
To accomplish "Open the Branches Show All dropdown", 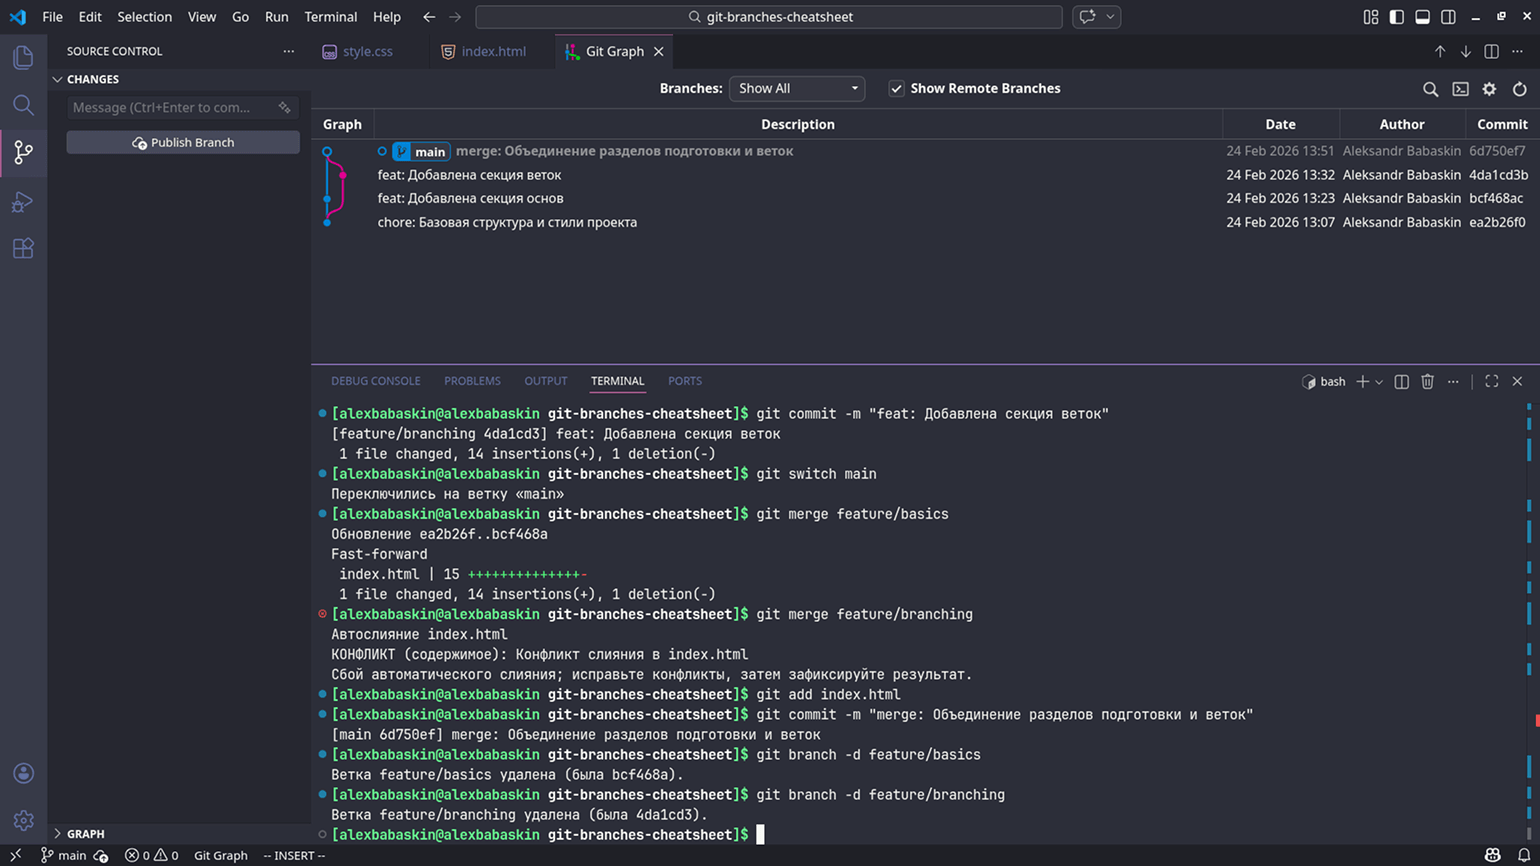I will click(797, 89).
